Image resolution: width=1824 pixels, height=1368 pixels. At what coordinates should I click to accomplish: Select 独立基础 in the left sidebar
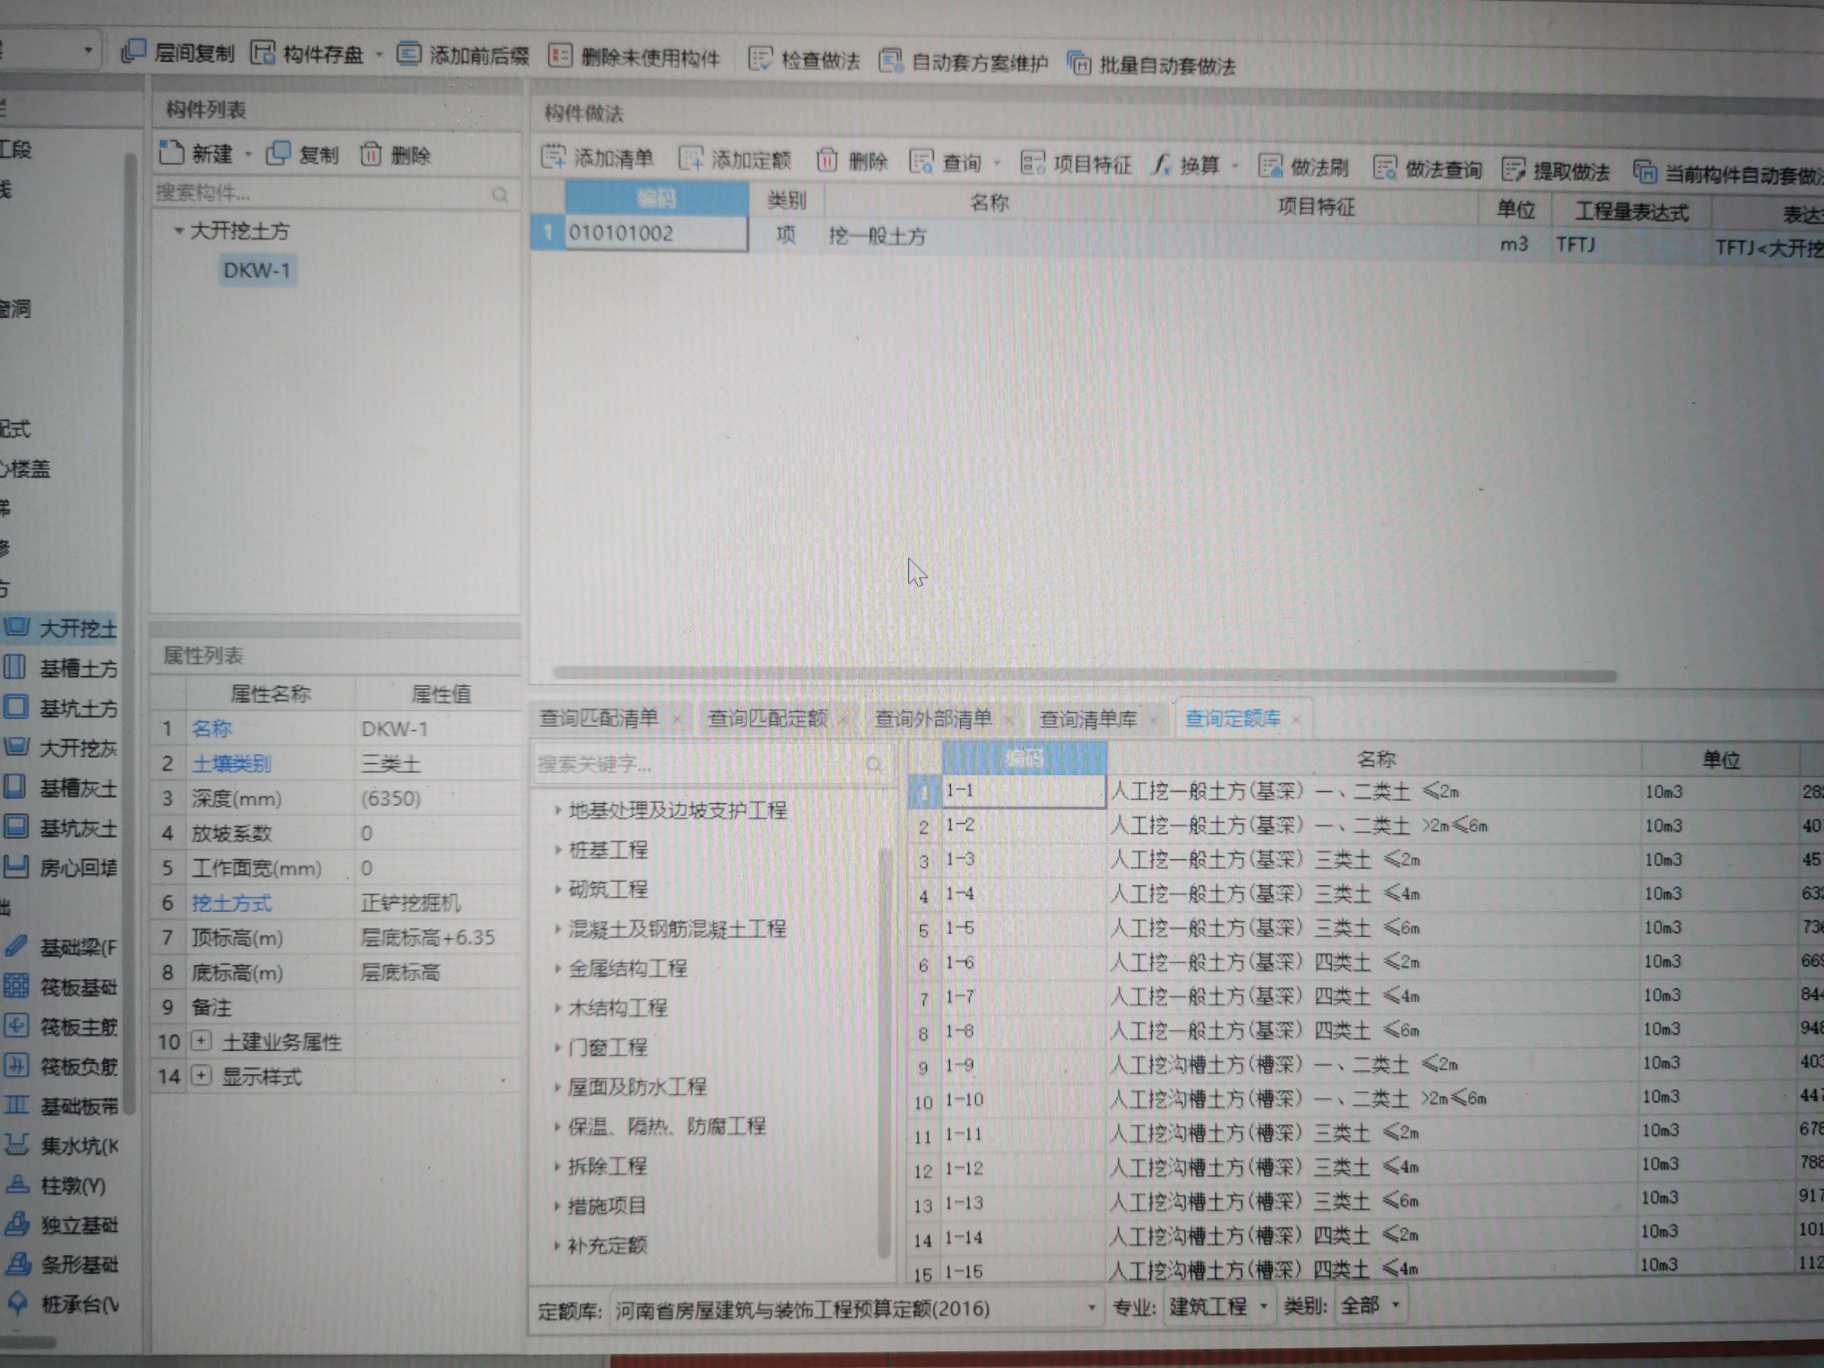tap(62, 1225)
